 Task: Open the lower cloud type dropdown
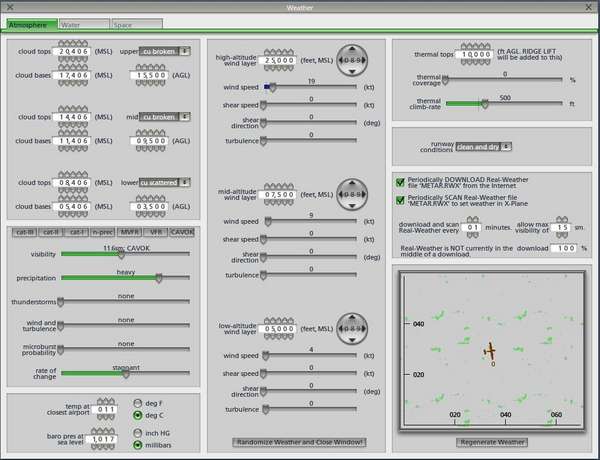[x=165, y=183]
